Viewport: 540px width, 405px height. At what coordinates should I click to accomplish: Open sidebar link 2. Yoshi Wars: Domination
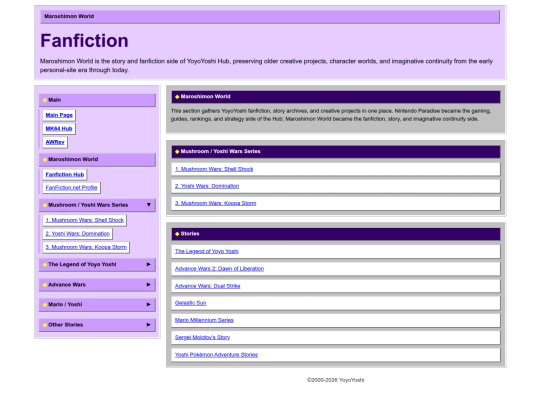[77, 233]
